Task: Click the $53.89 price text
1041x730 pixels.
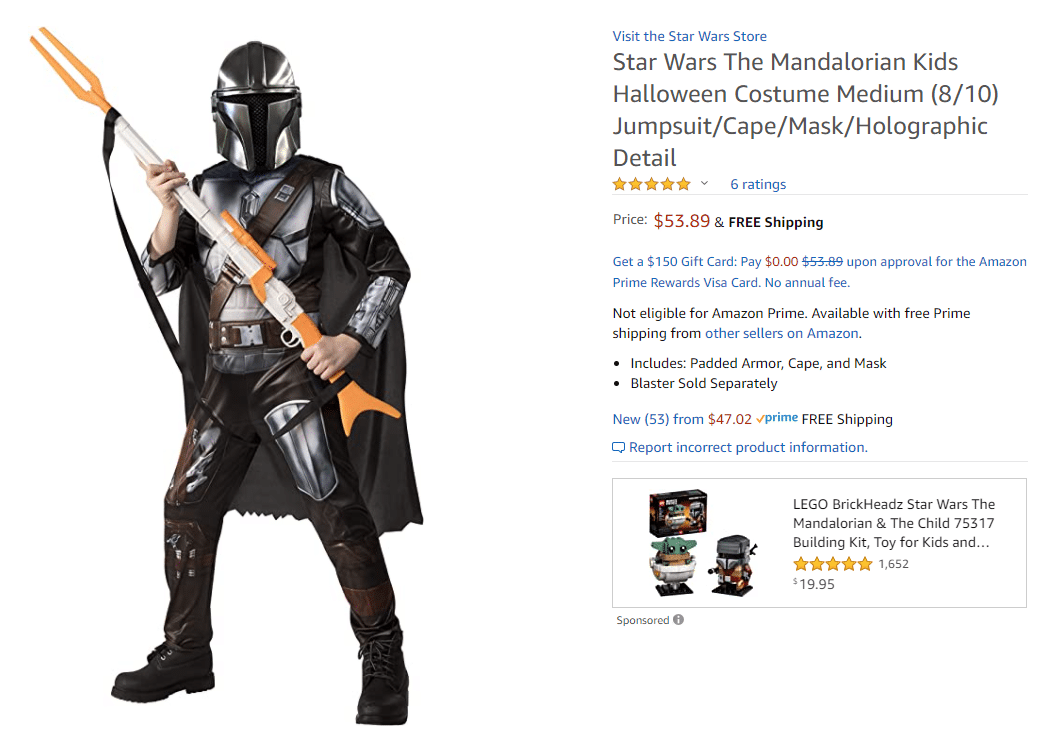Action: [x=681, y=221]
